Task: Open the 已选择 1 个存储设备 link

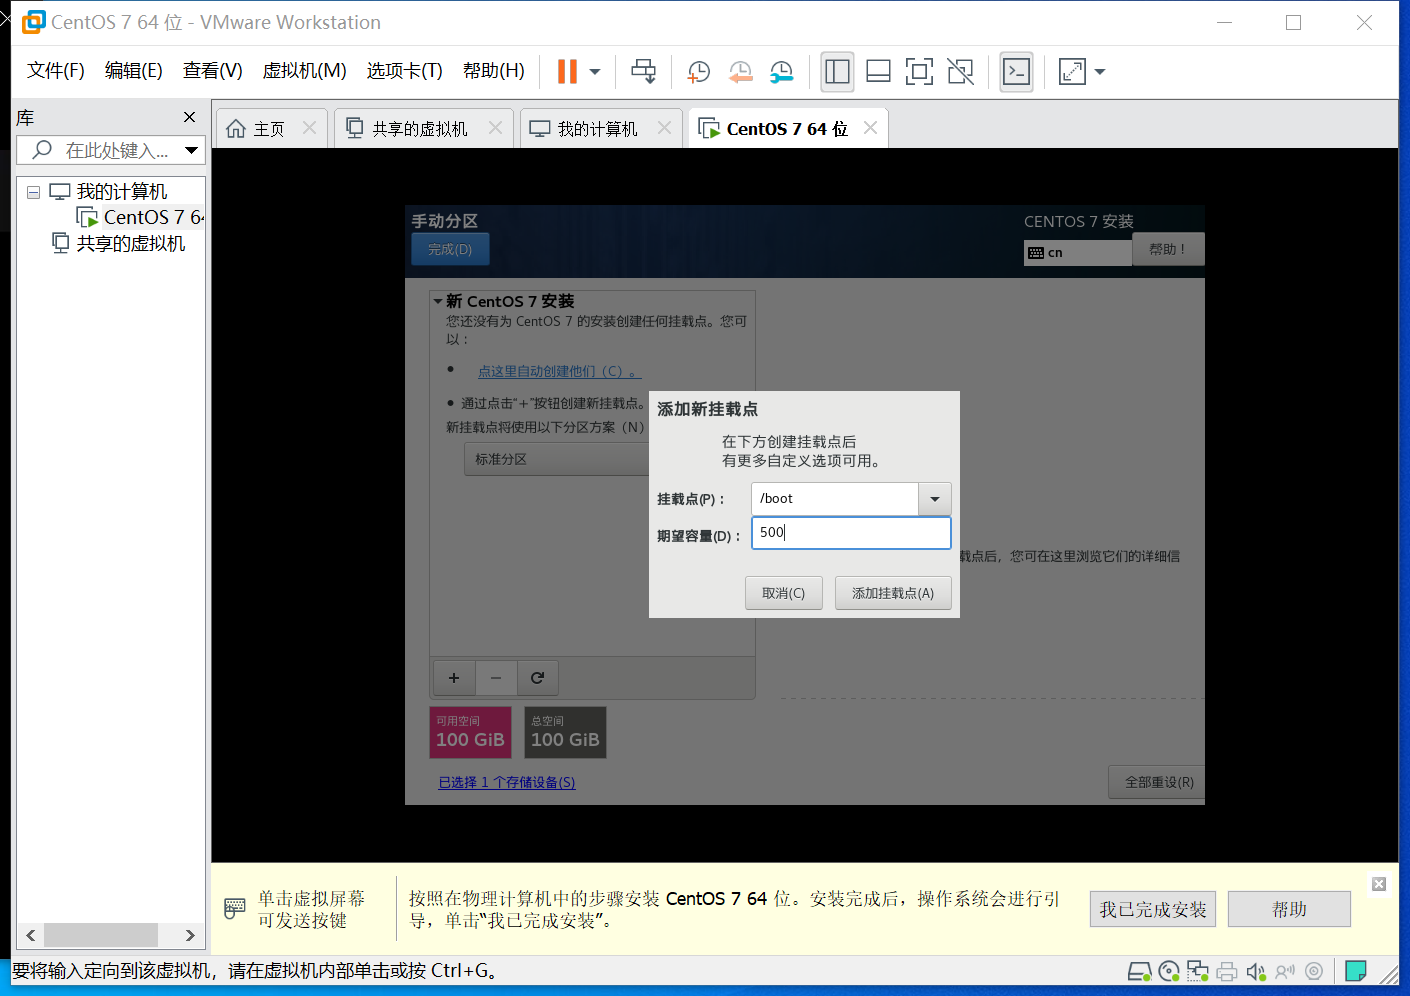Action: [x=507, y=782]
